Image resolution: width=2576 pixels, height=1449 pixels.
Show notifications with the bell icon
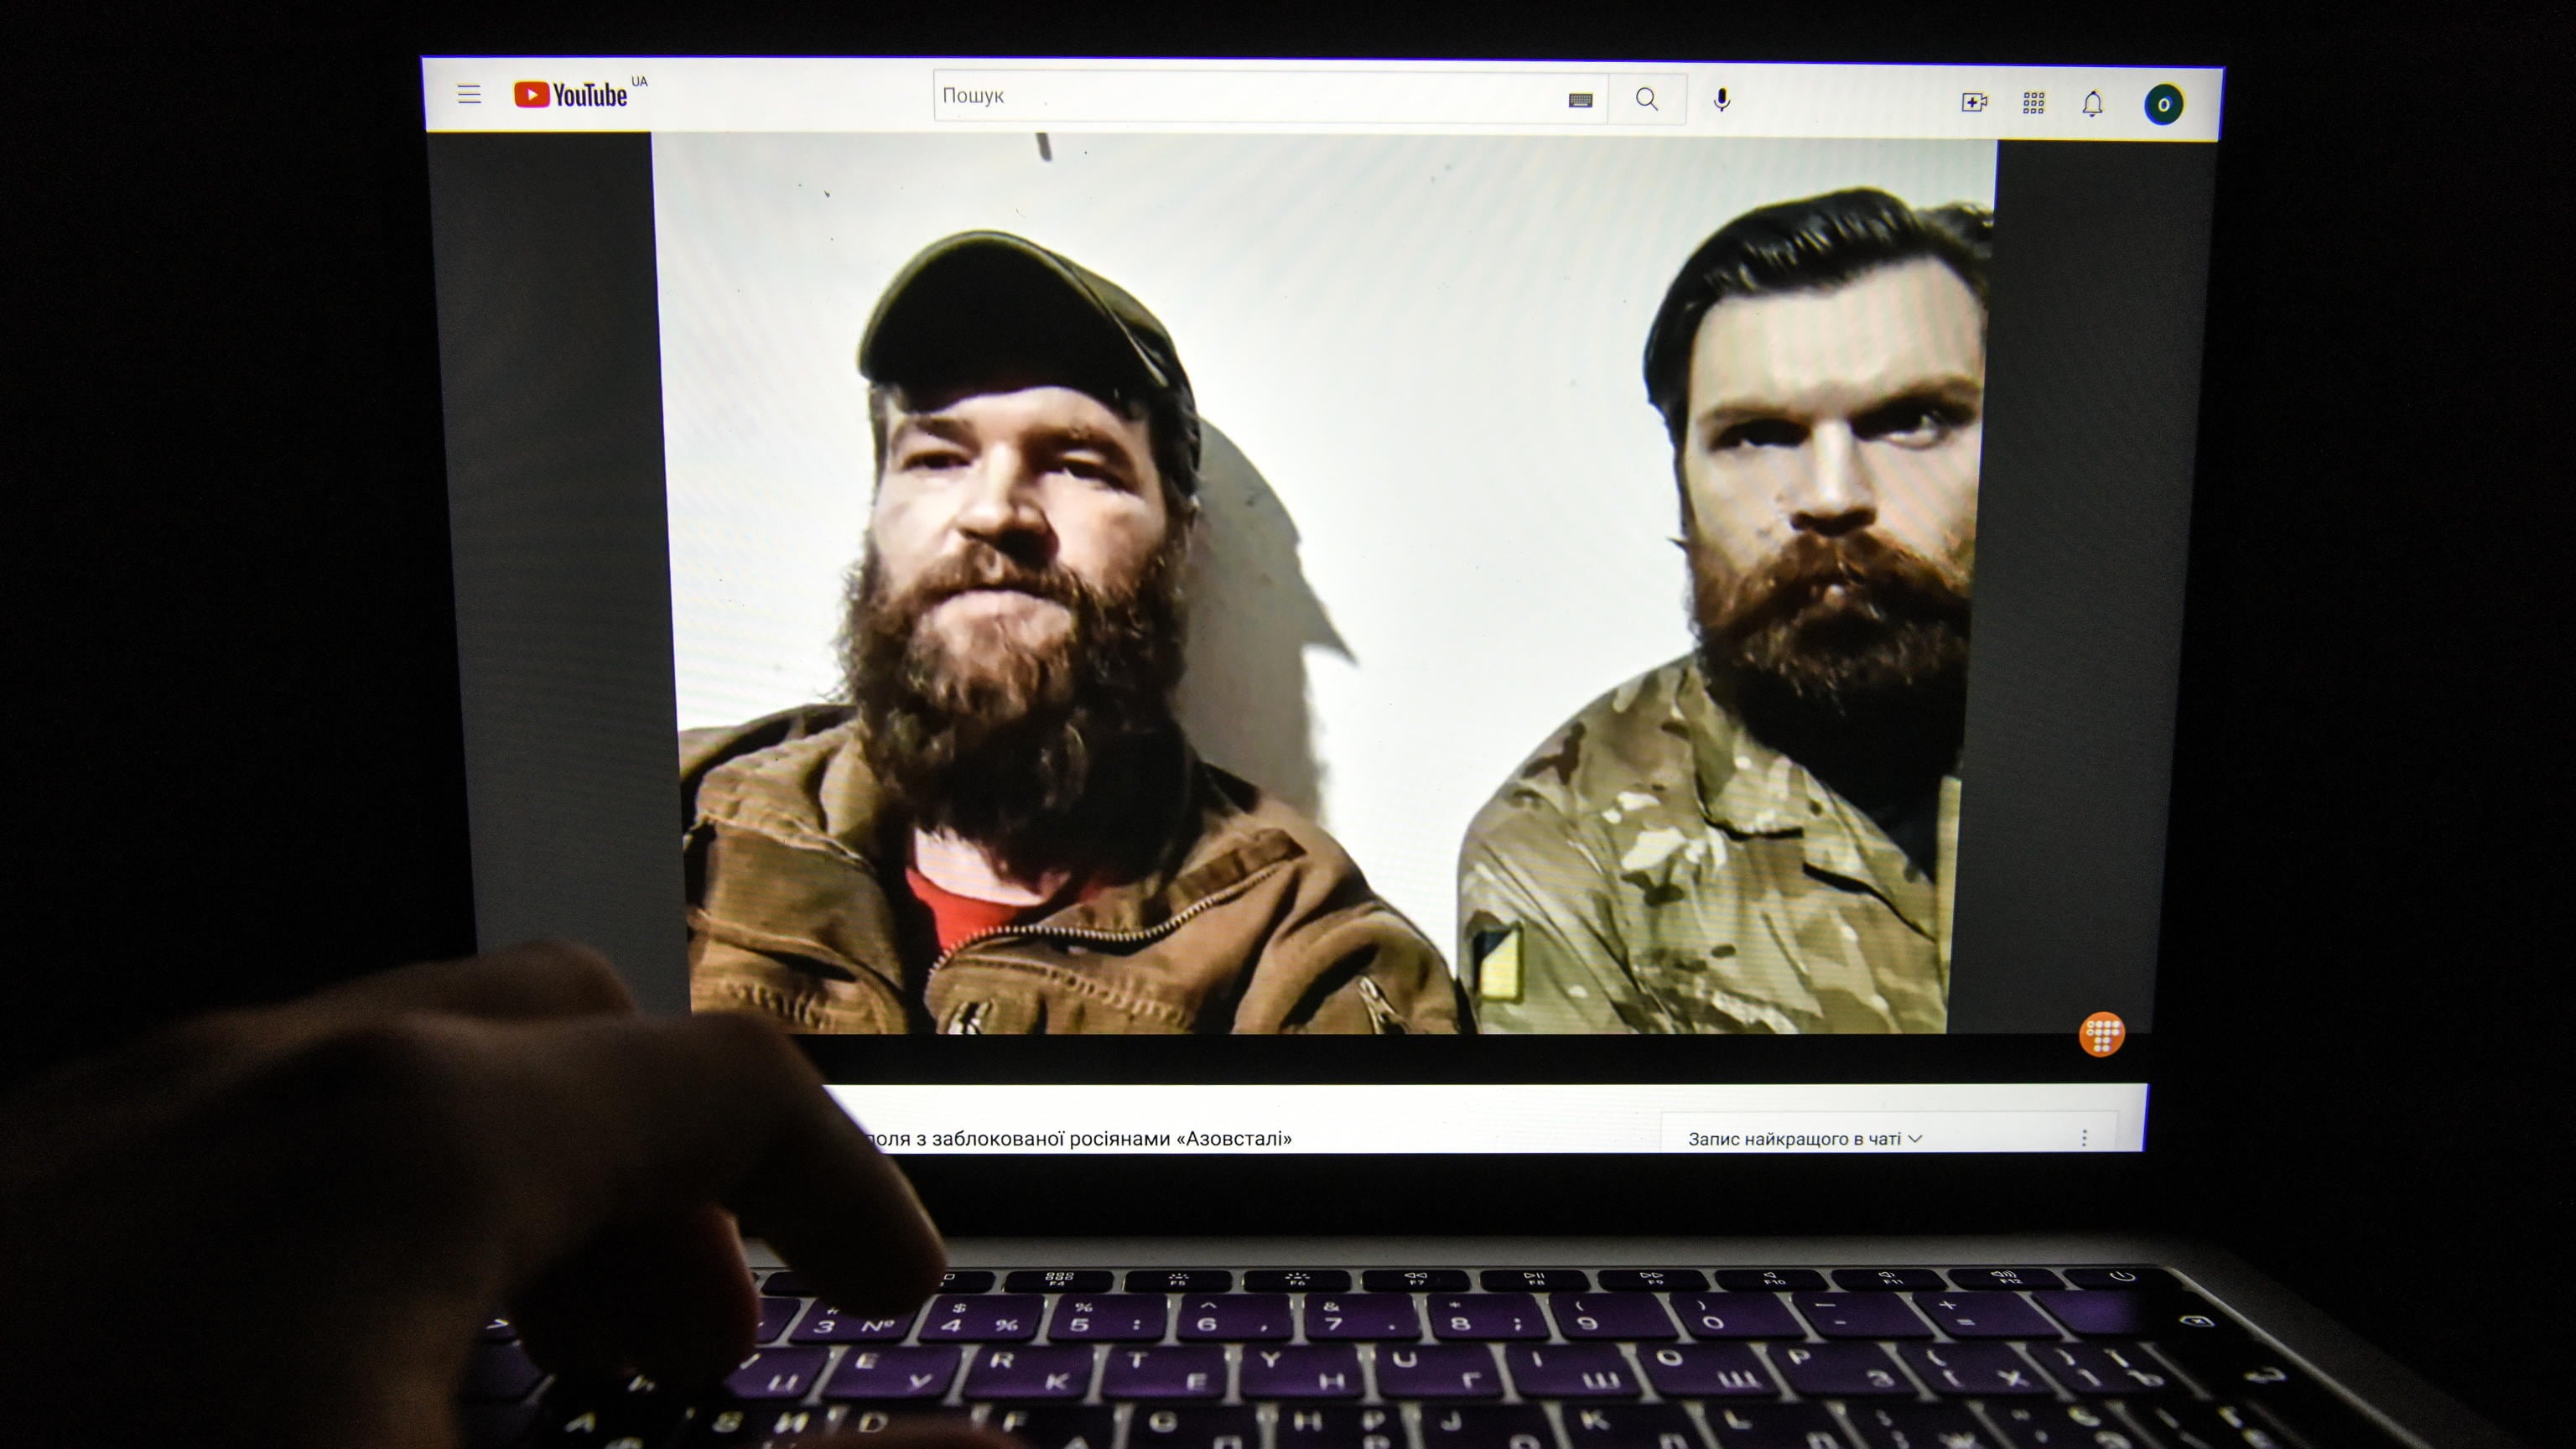click(2092, 103)
